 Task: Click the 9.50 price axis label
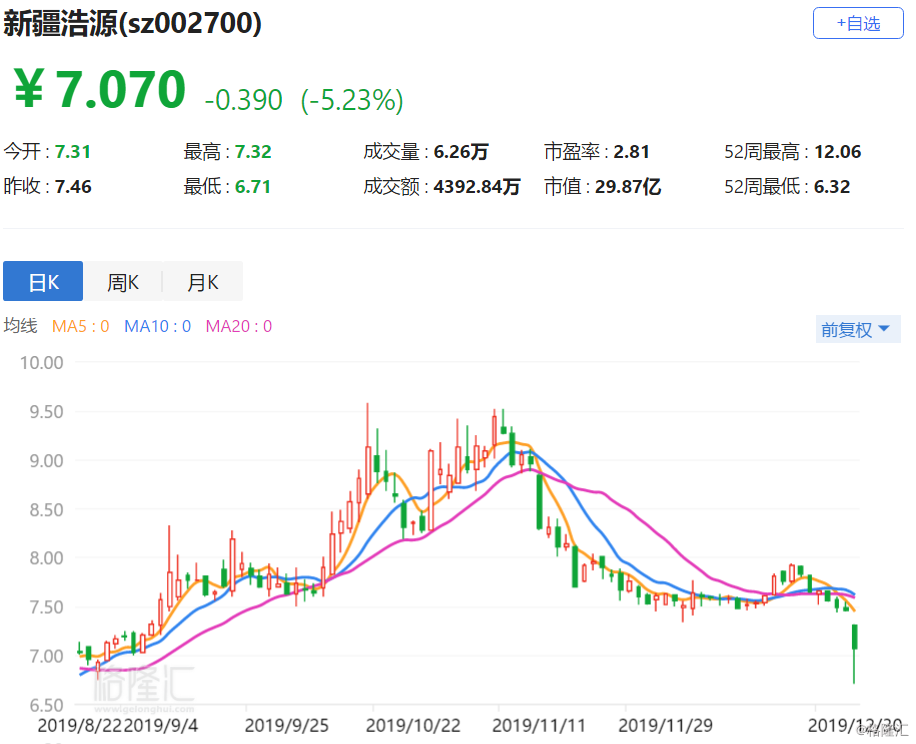[x=46, y=412]
